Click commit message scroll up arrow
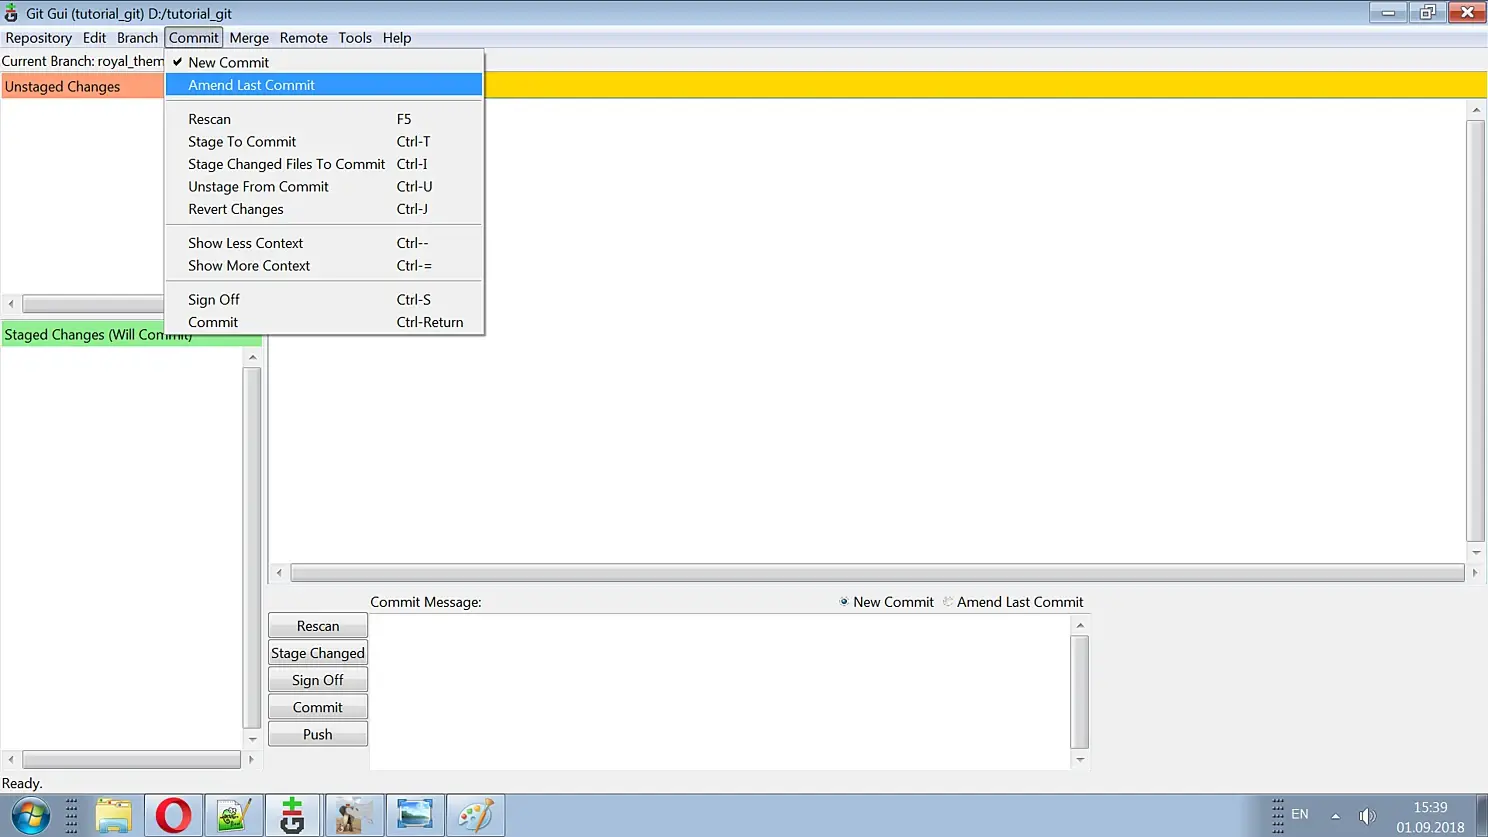The image size is (1488, 837). coord(1080,625)
